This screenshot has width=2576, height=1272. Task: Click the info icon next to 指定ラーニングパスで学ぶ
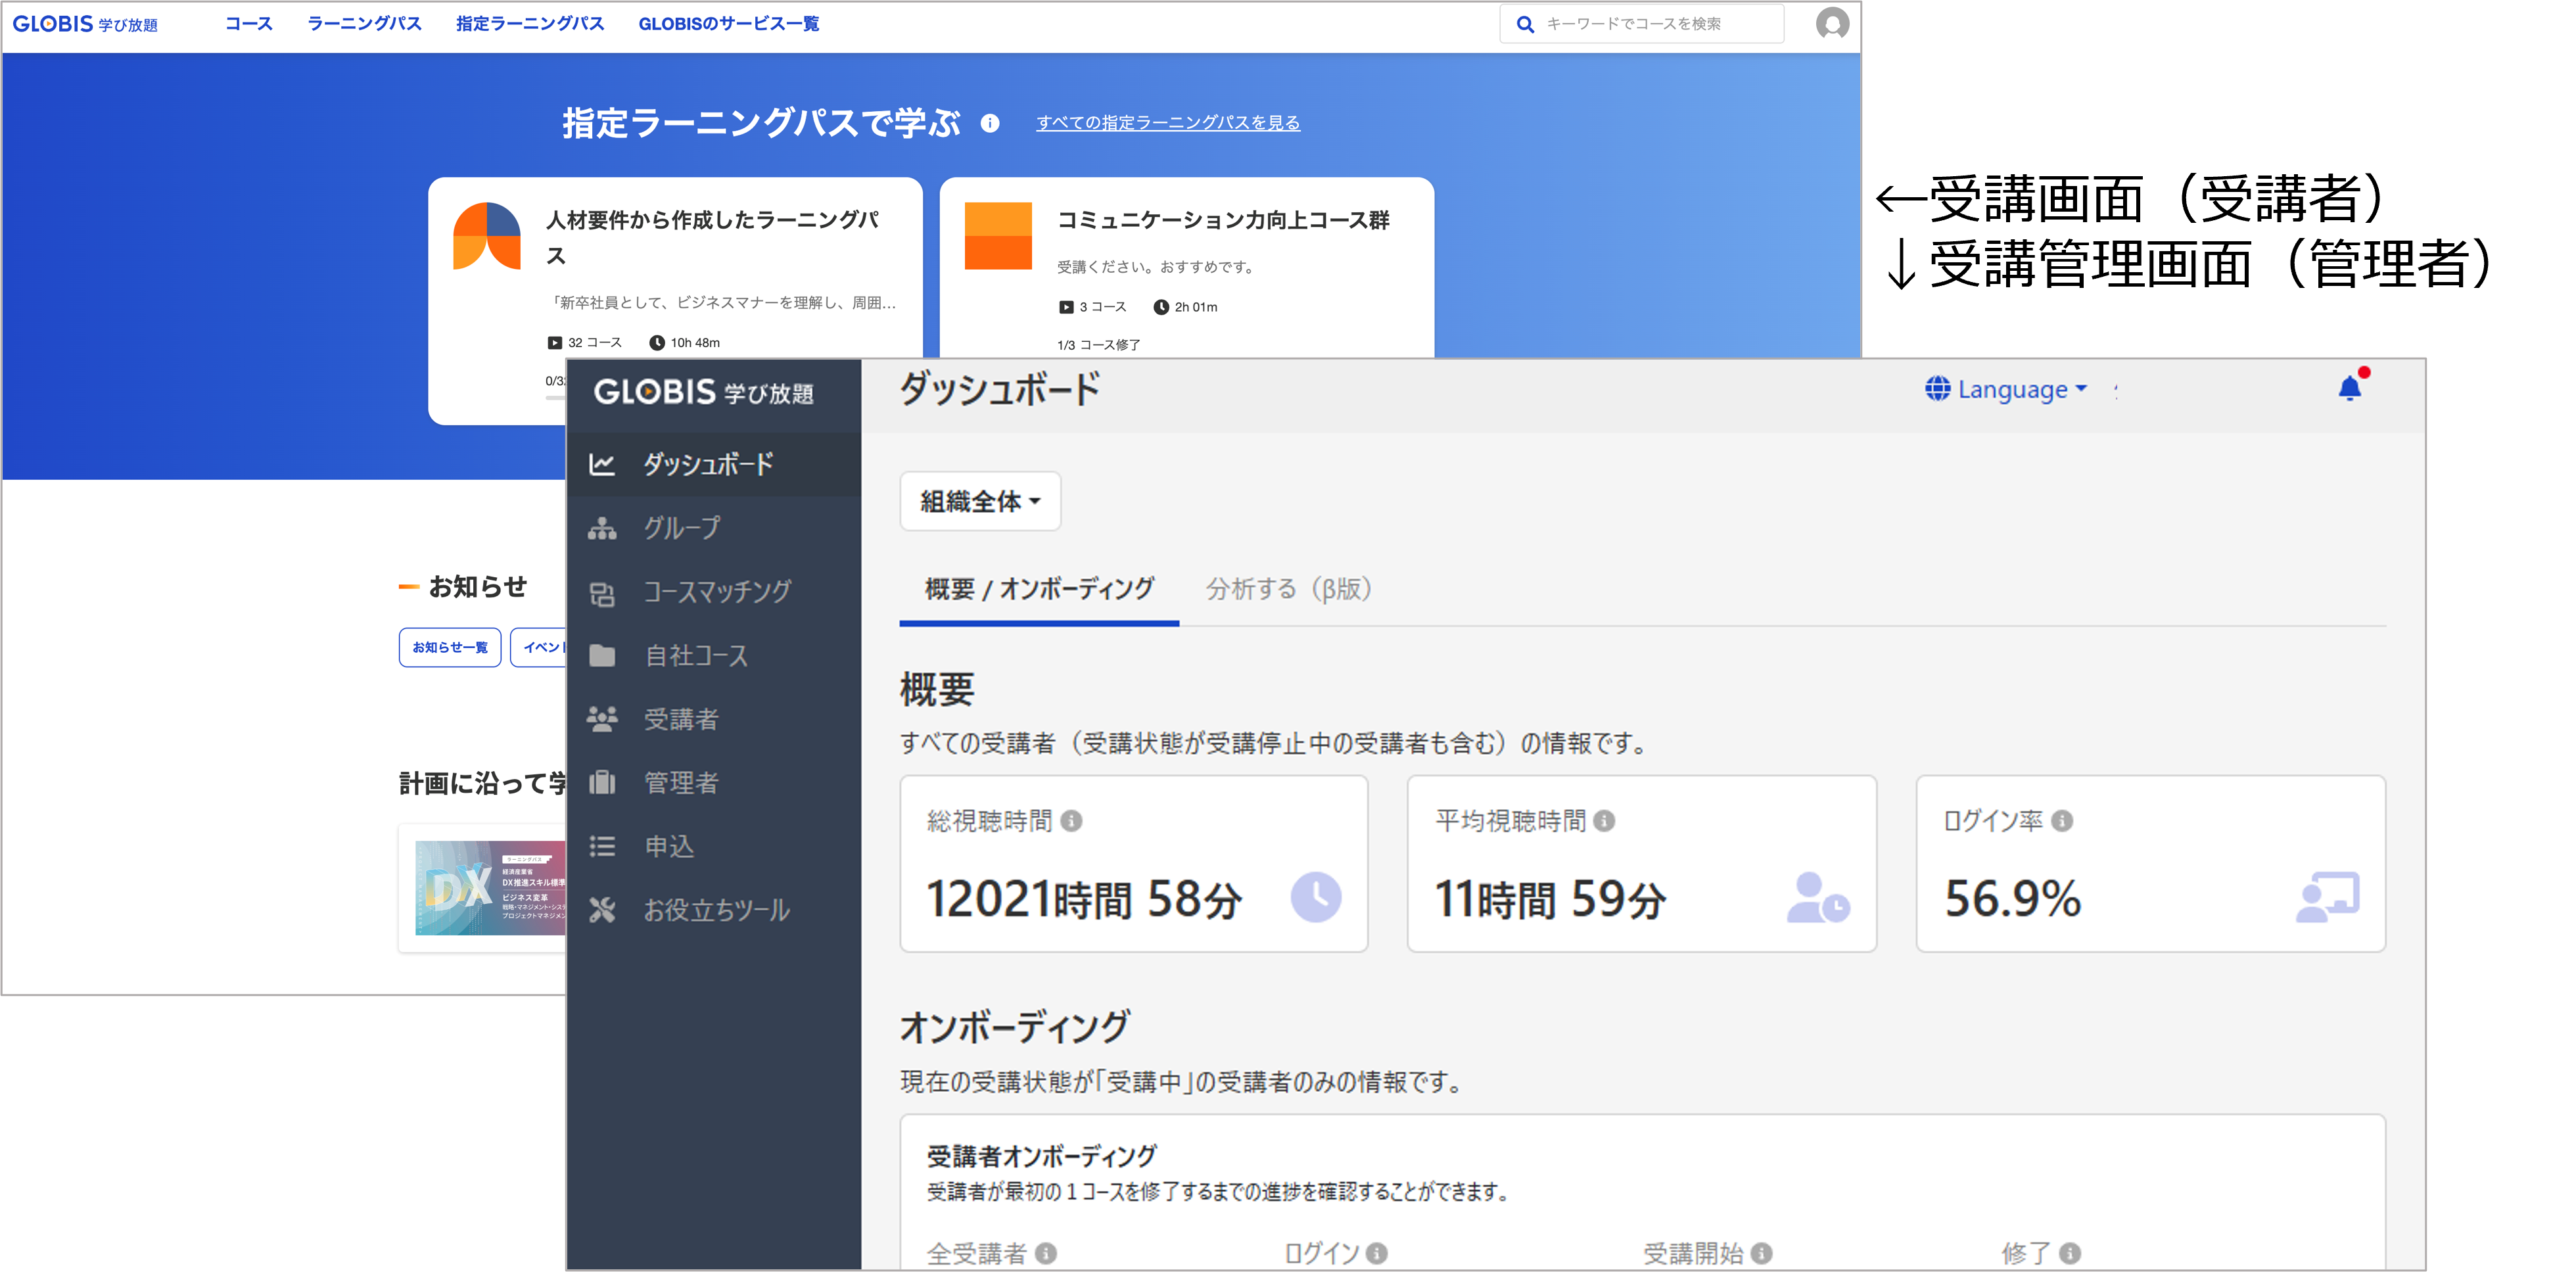tap(991, 122)
